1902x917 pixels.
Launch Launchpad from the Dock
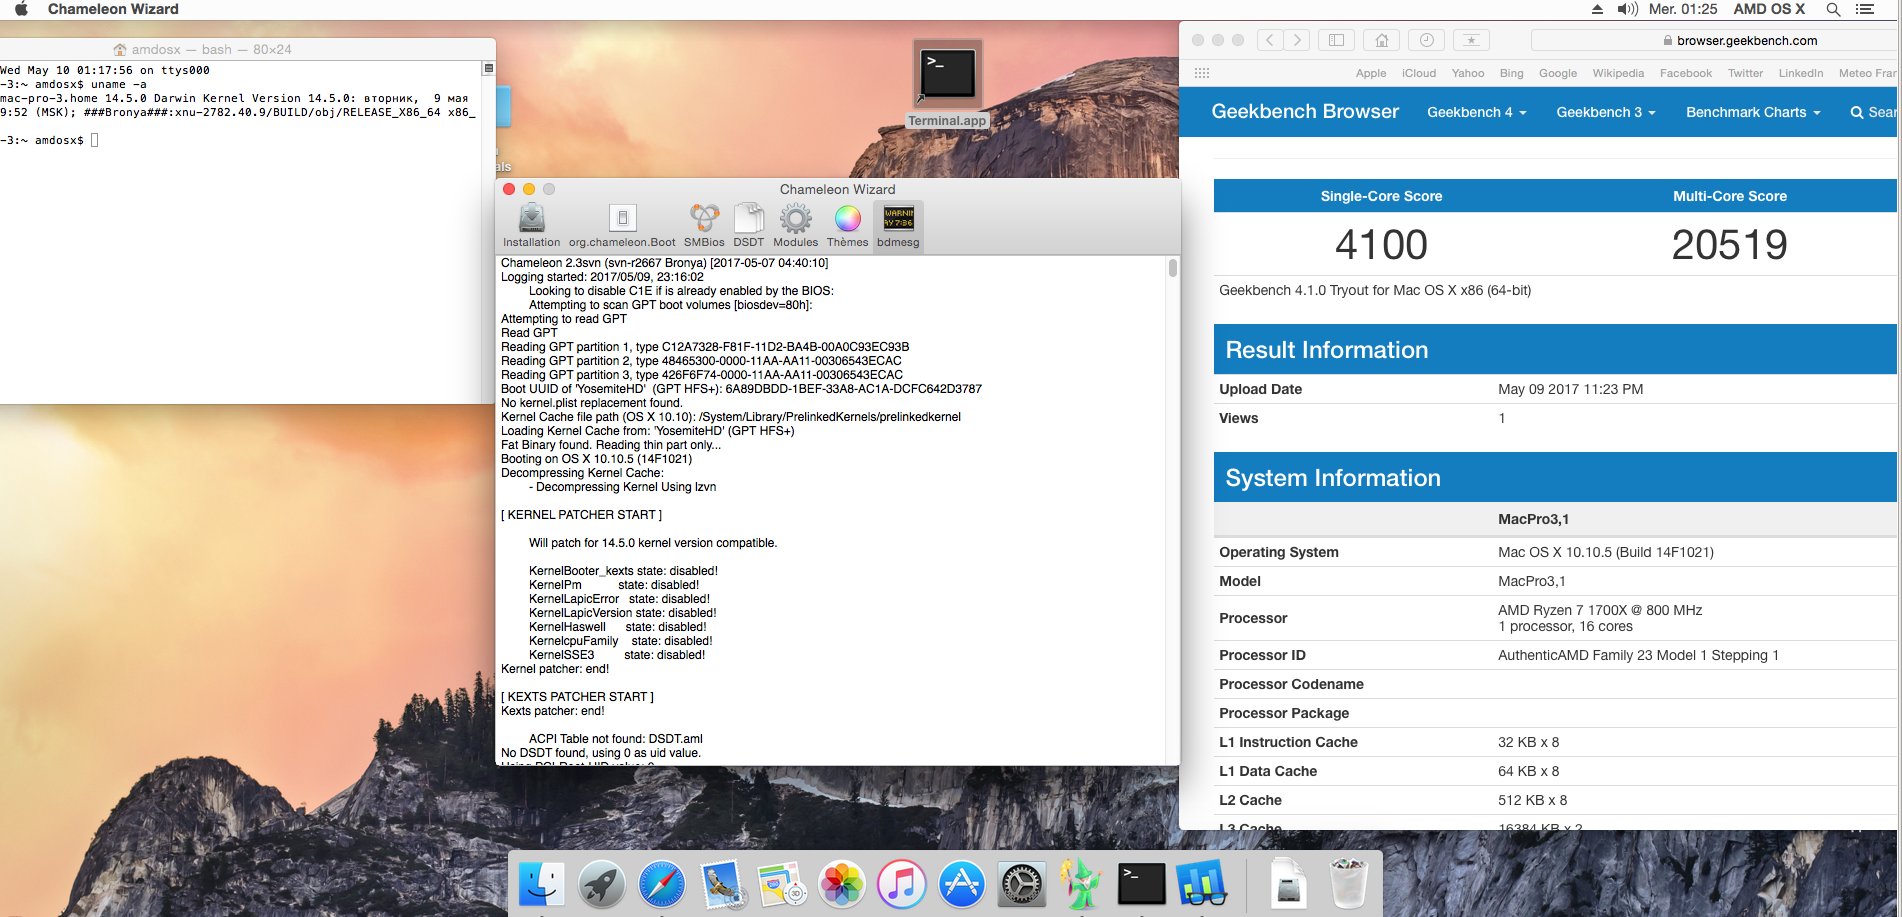(601, 884)
